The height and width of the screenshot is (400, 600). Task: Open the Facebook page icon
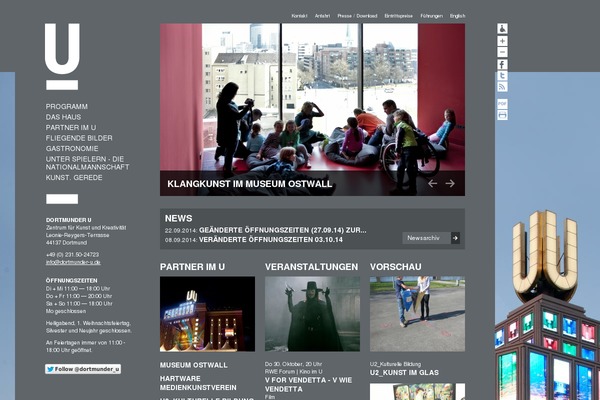502,64
